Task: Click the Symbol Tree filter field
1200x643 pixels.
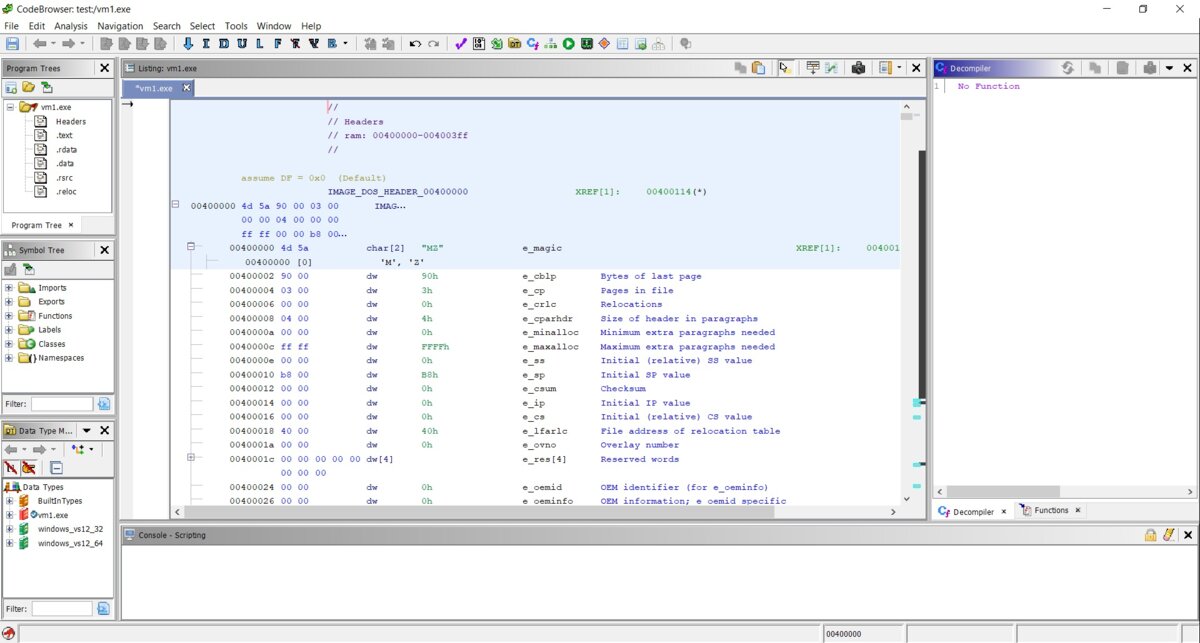Action: coord(62,404)
